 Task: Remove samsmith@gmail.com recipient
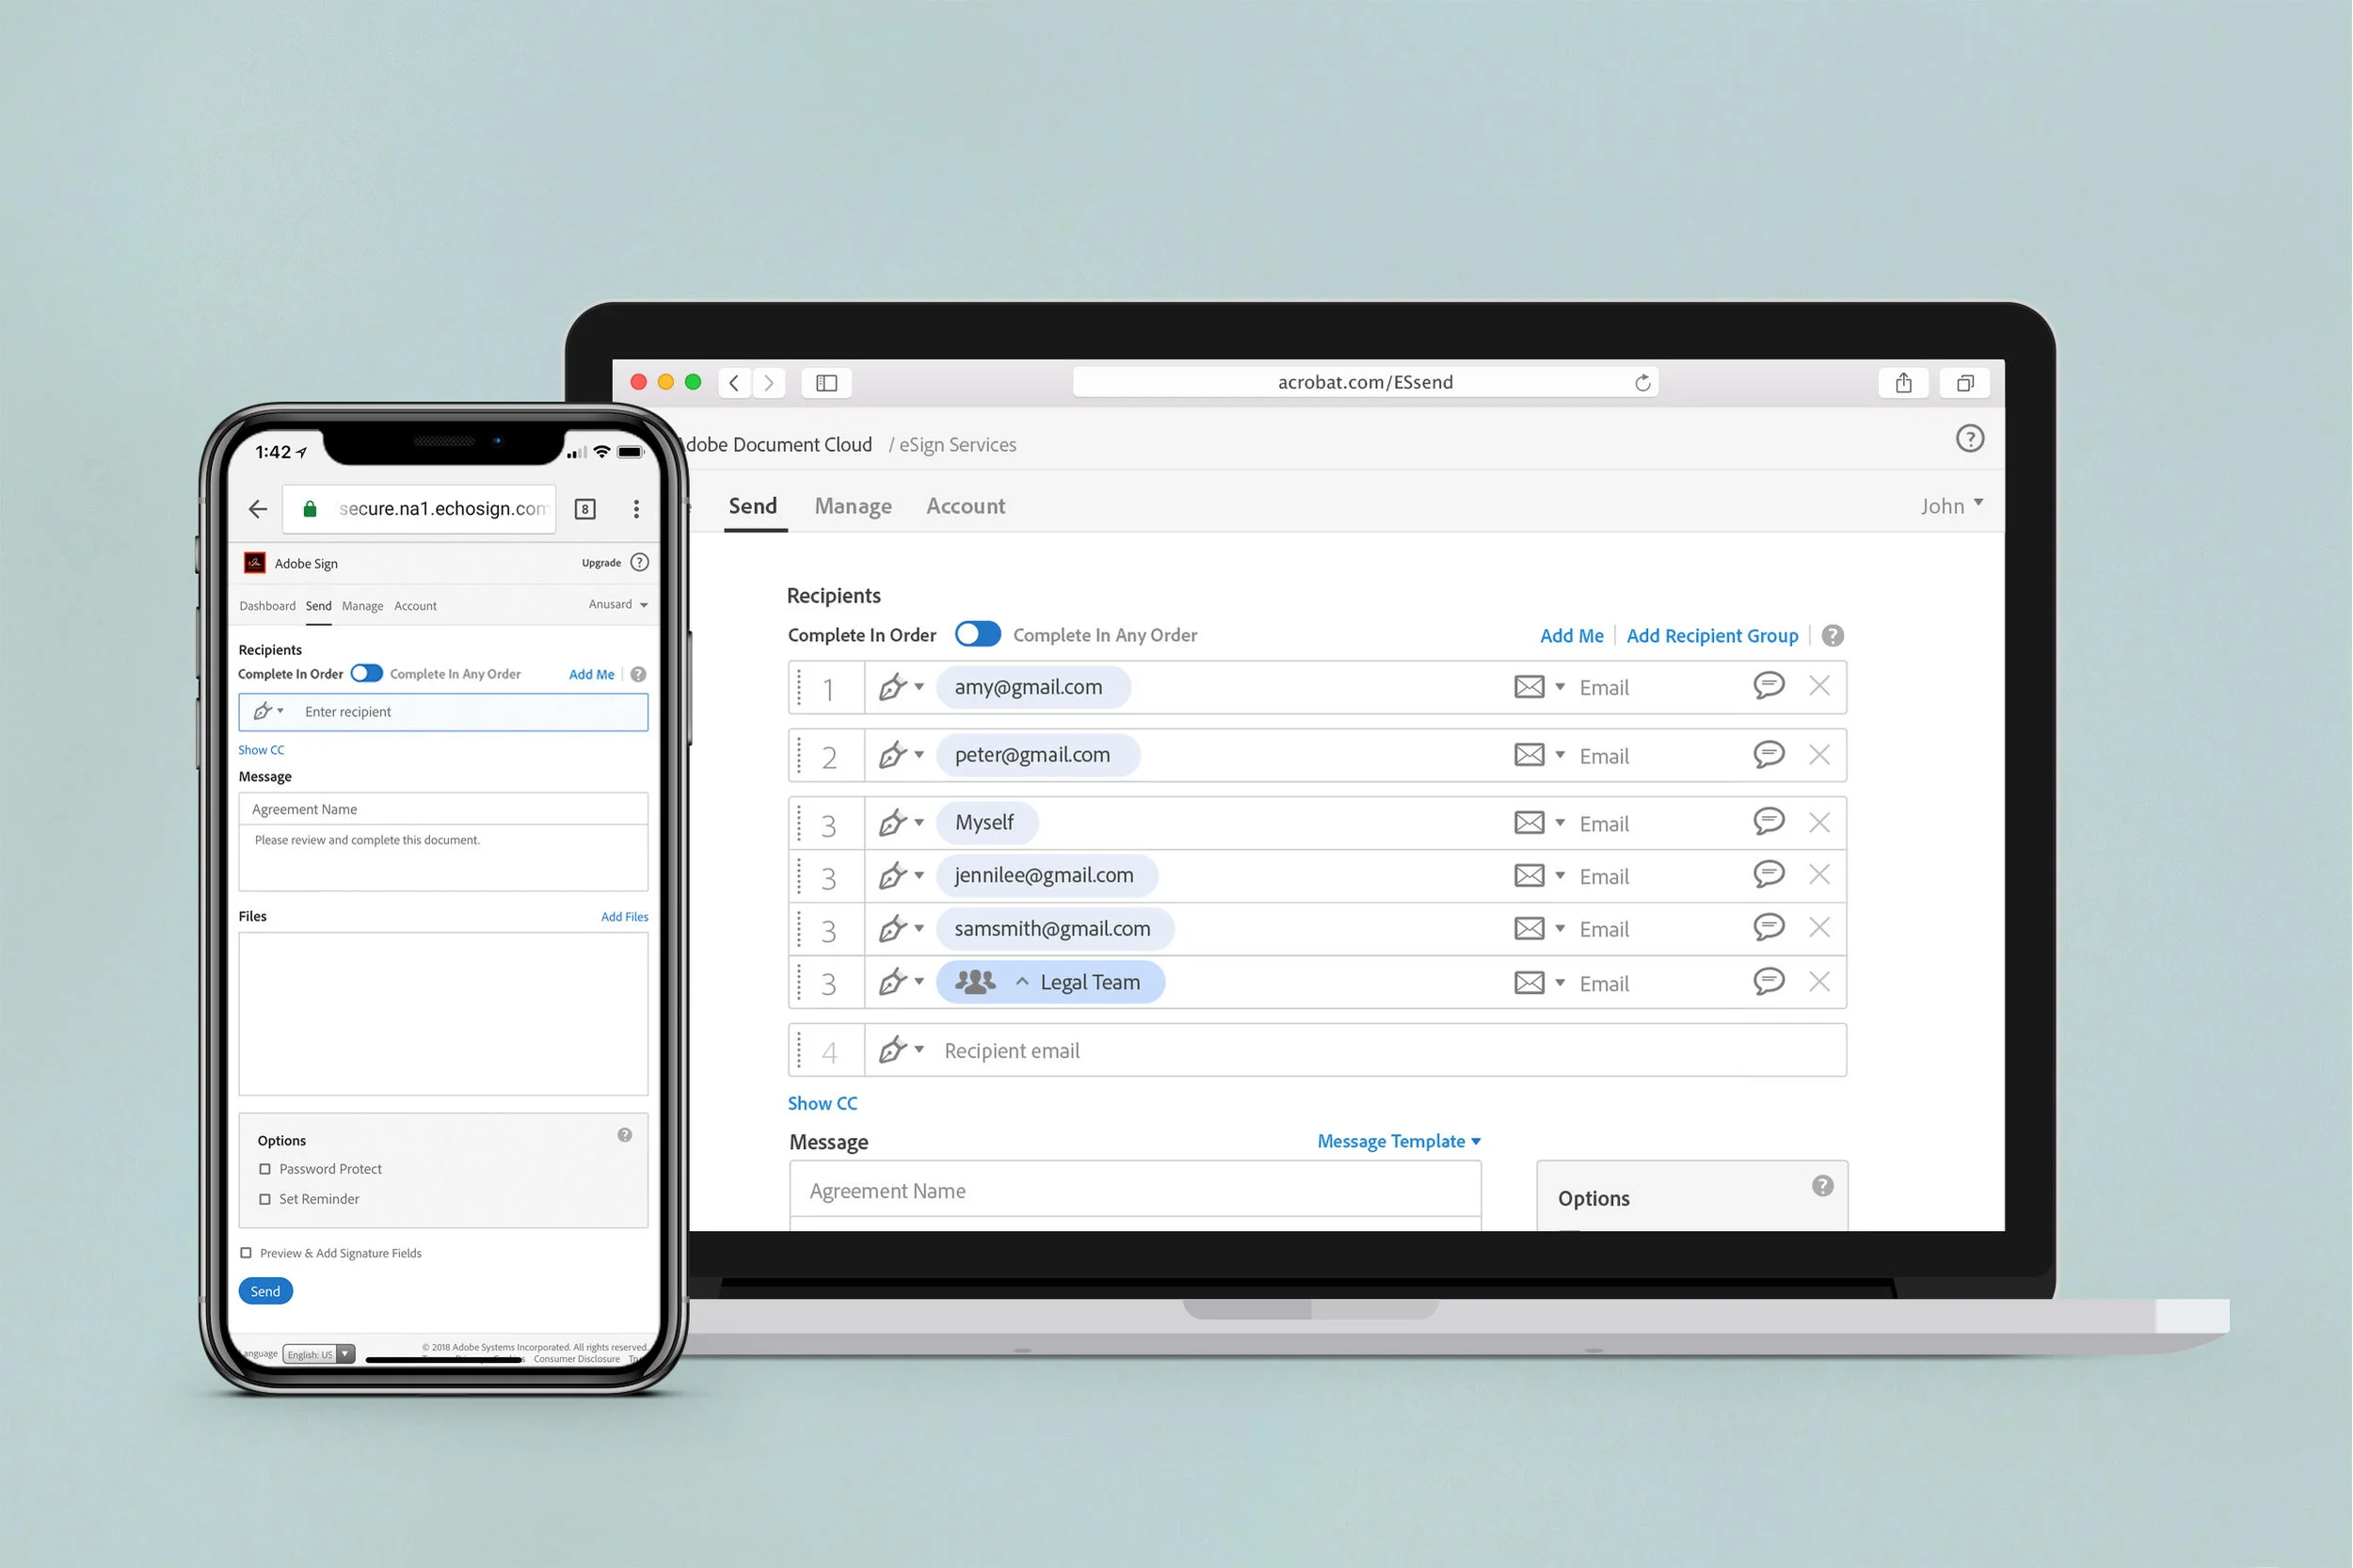pos(1819,928)
